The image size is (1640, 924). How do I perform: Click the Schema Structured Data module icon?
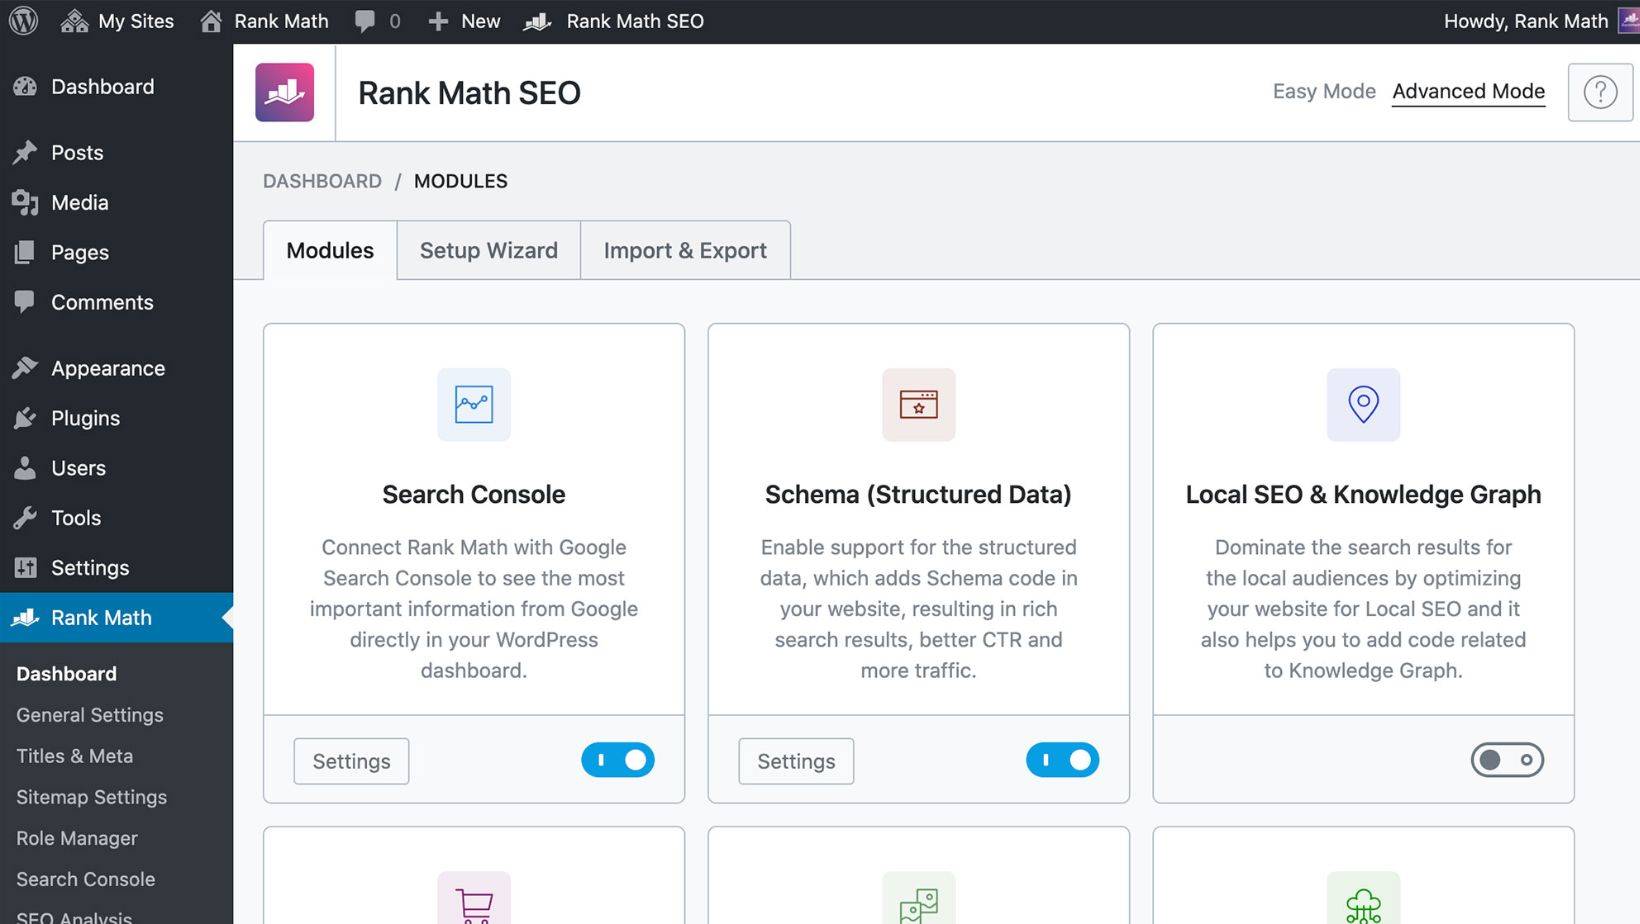[918, 405]
